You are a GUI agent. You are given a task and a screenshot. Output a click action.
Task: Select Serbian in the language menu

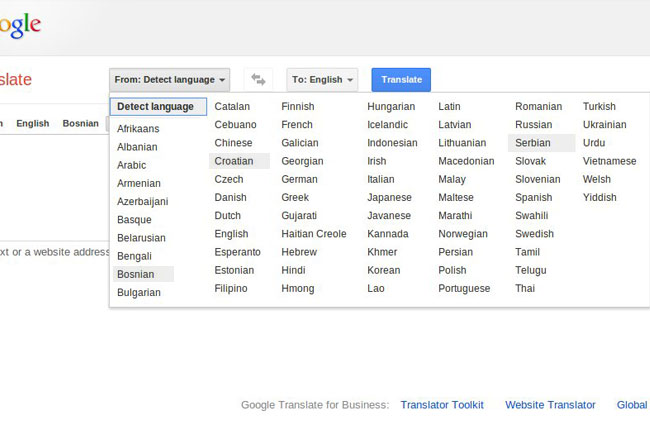[534, 143]
